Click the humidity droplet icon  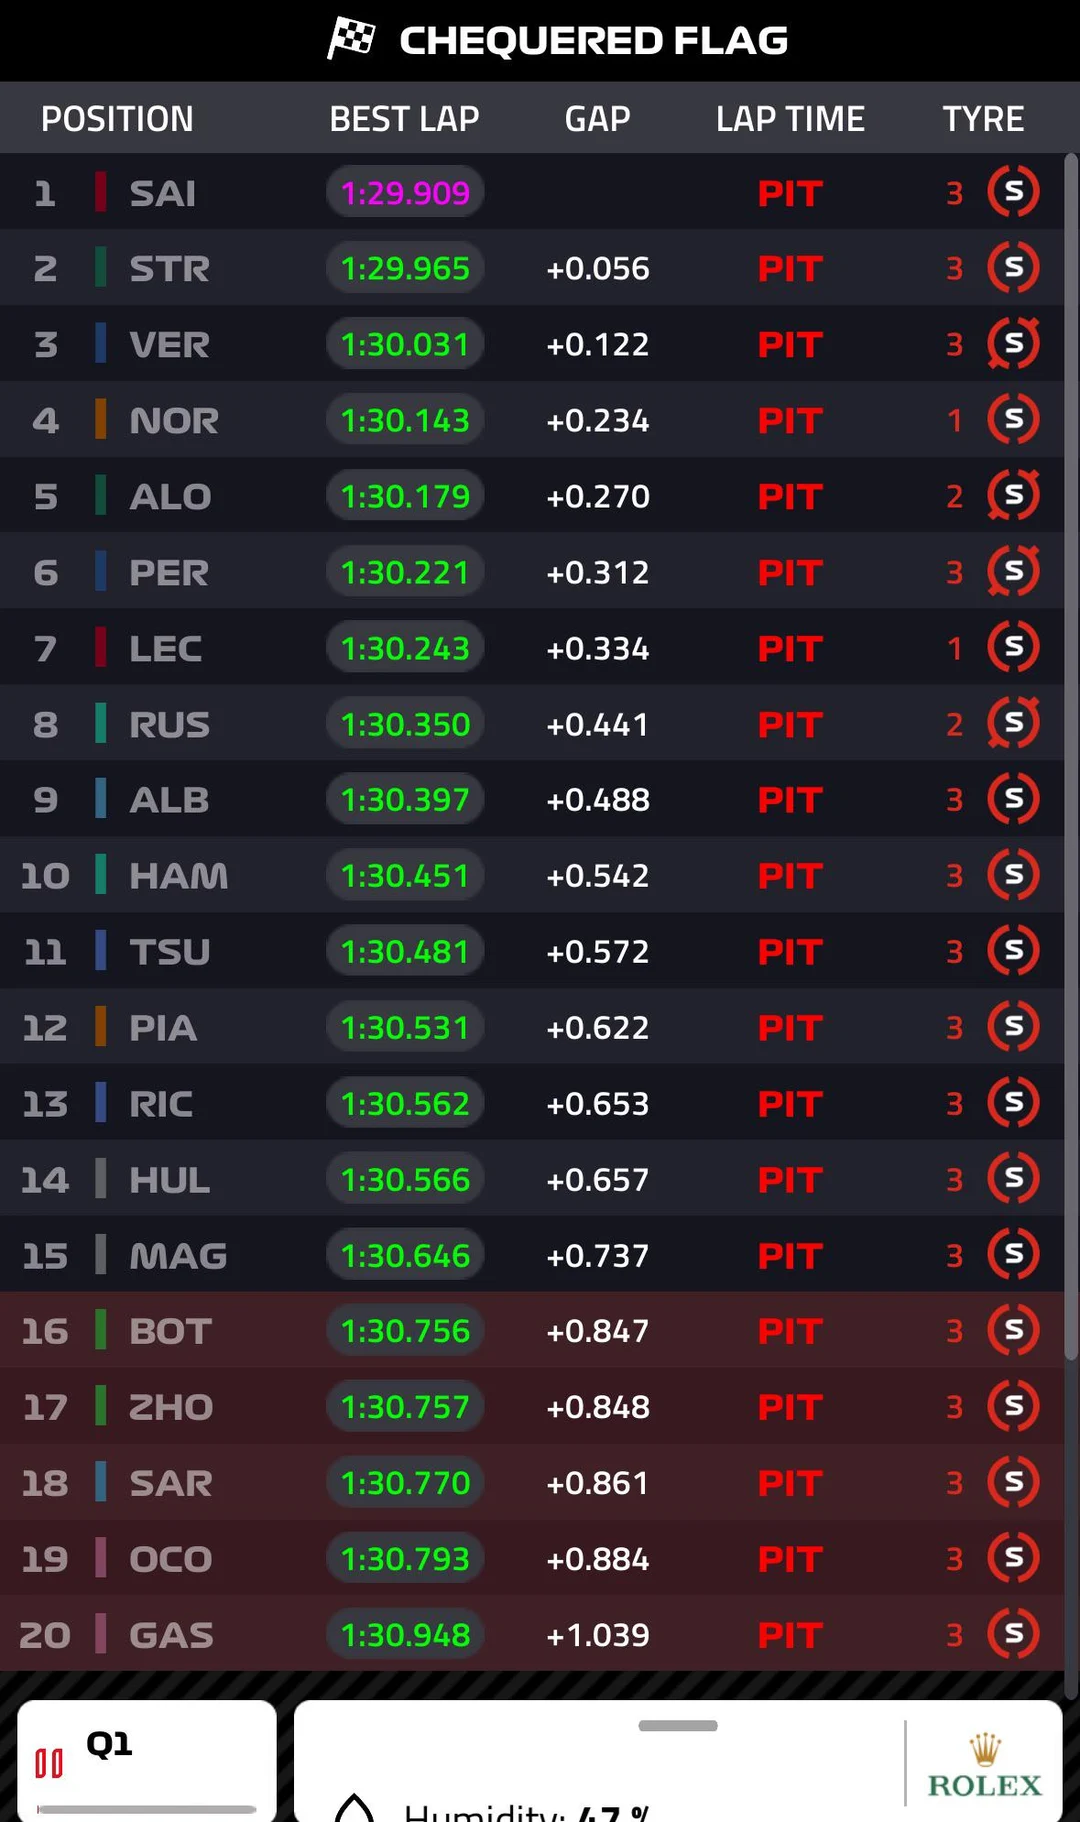(354, 1808)
